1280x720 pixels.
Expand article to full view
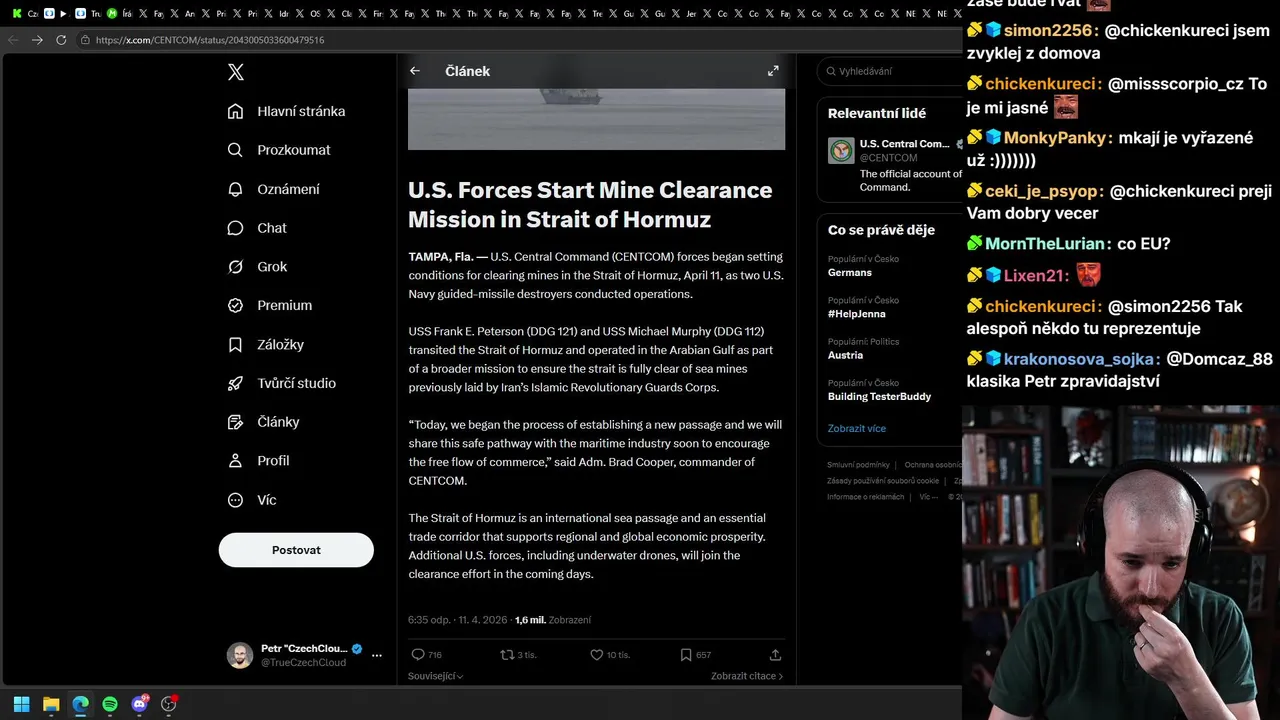(773, 71)
